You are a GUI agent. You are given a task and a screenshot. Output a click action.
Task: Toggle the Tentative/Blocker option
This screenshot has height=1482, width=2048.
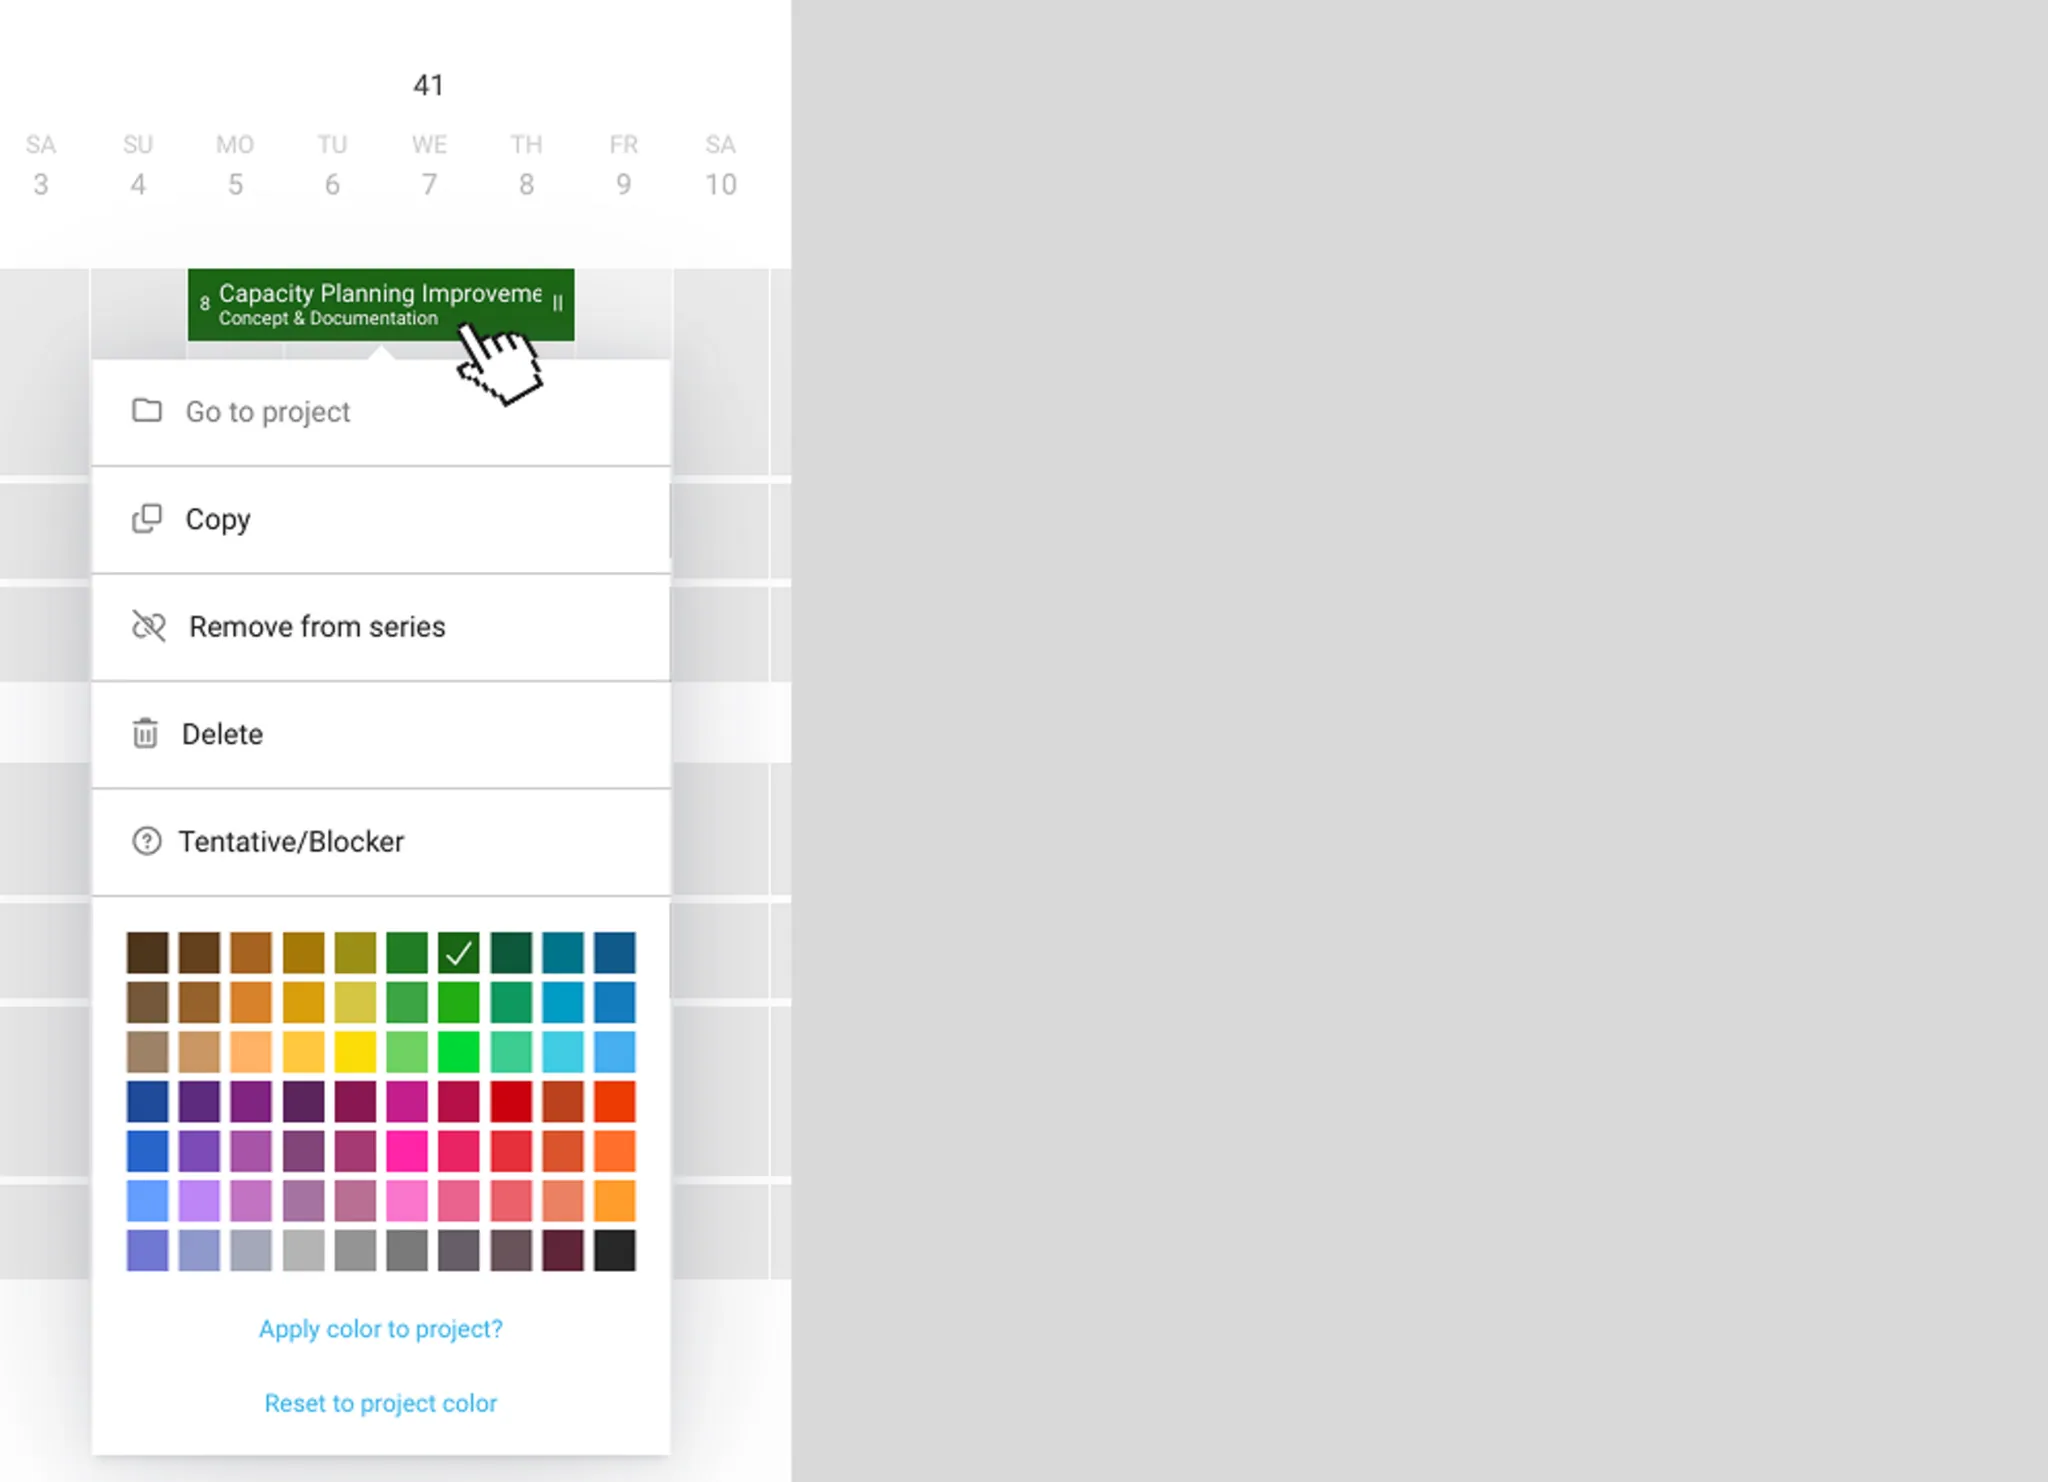[x=381, y=842]
